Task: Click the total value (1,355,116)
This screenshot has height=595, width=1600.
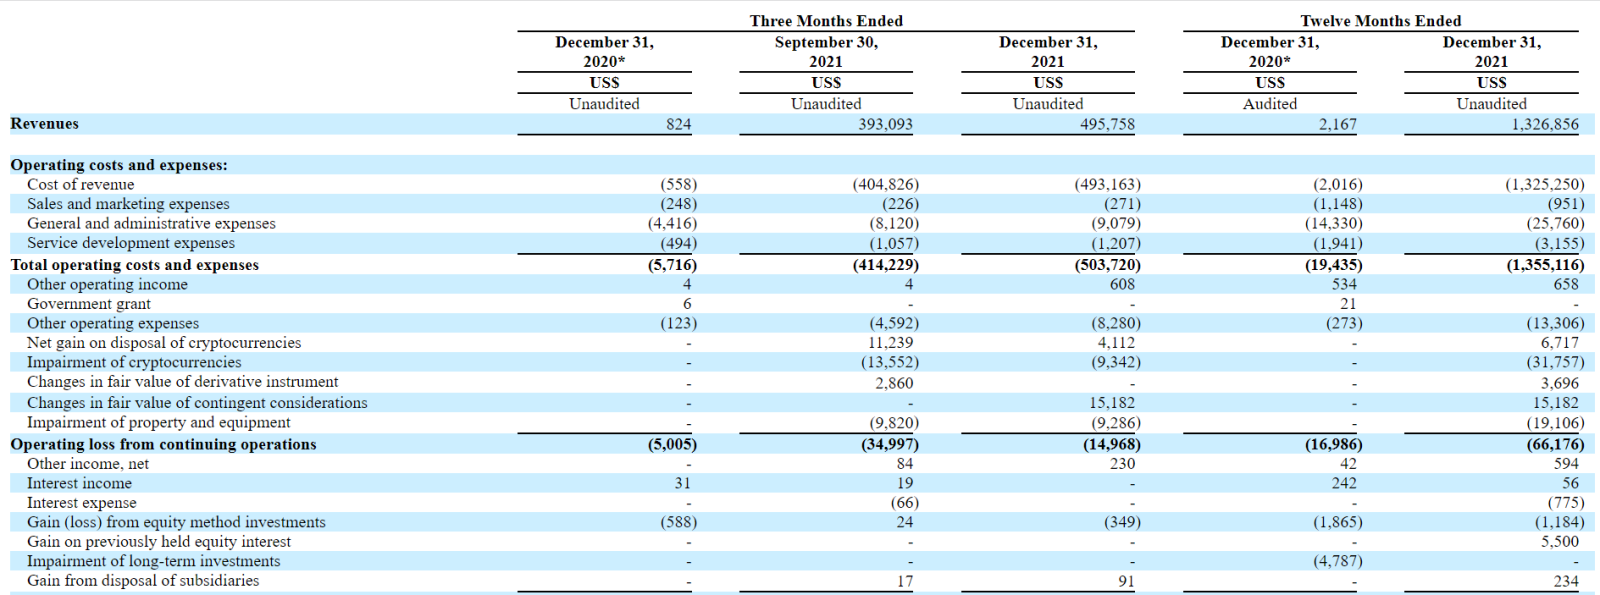Action: (1545, 265)
